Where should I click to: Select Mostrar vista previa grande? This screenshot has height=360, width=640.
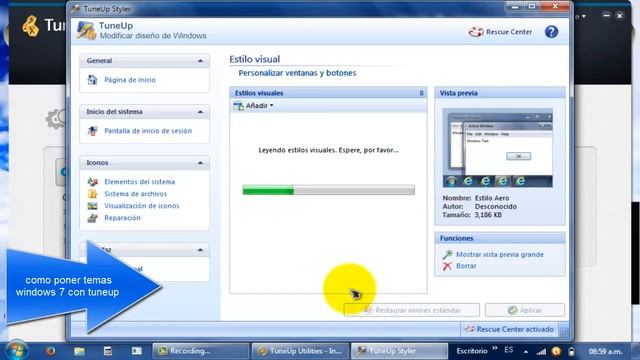point(500,254)
